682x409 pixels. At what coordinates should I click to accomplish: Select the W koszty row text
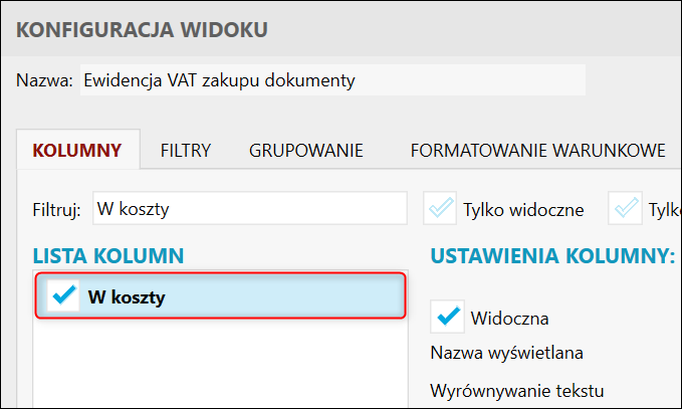[x=127, y=297]
